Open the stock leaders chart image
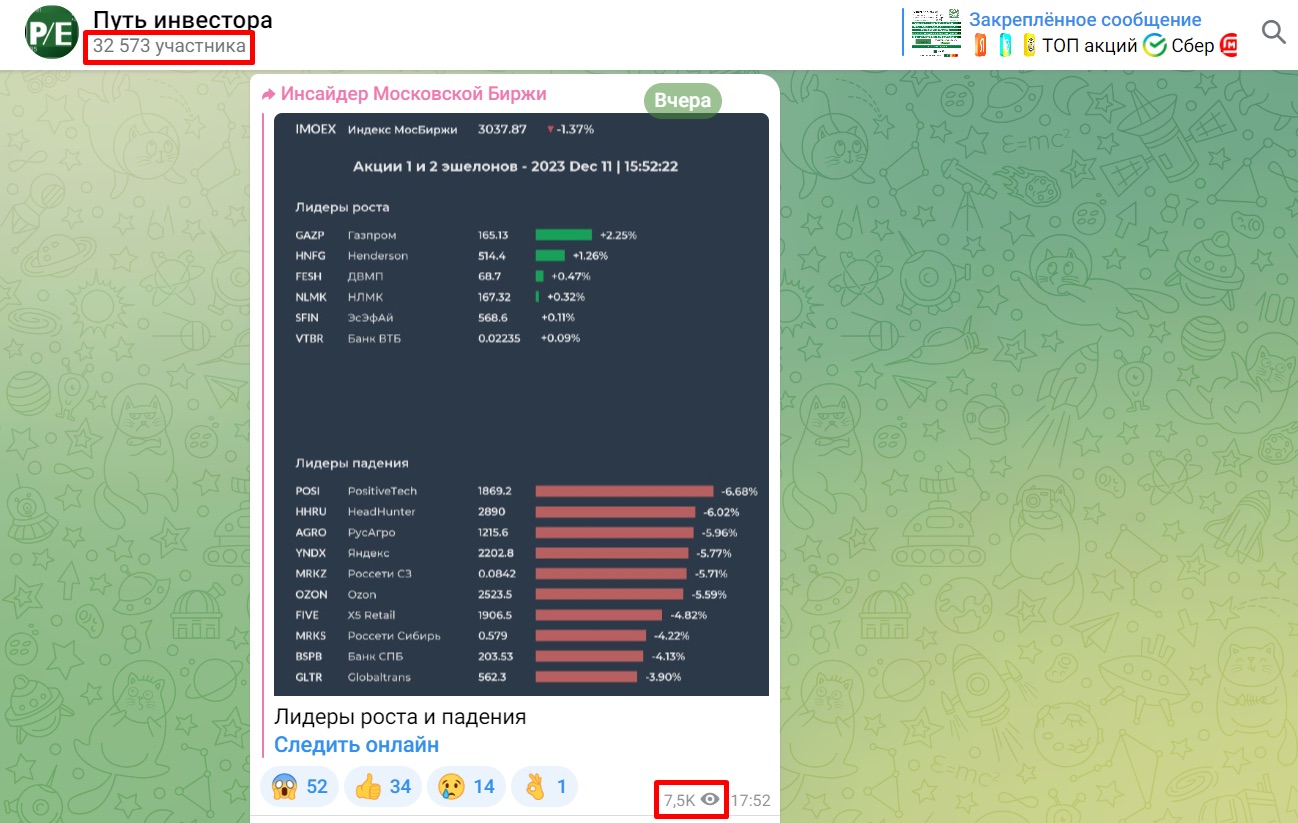1298x823 pixels. pyautogui.click(x=521, y=404)
